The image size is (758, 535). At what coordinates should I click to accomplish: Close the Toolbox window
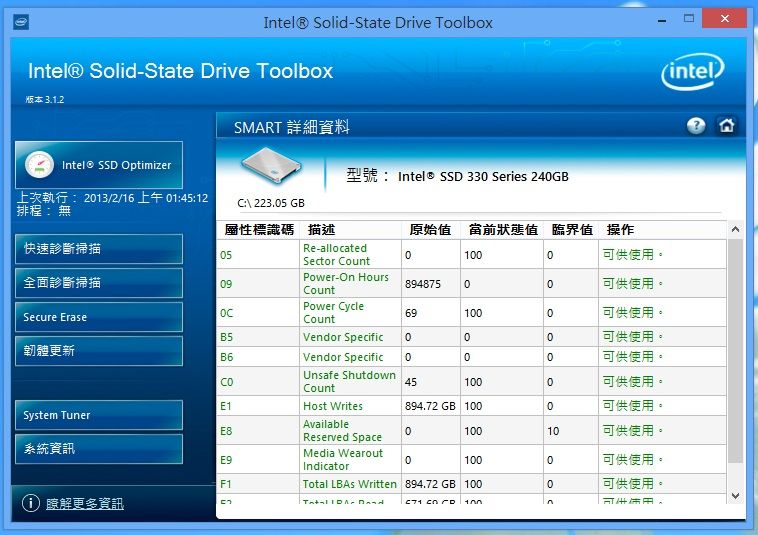coord(724,18)
